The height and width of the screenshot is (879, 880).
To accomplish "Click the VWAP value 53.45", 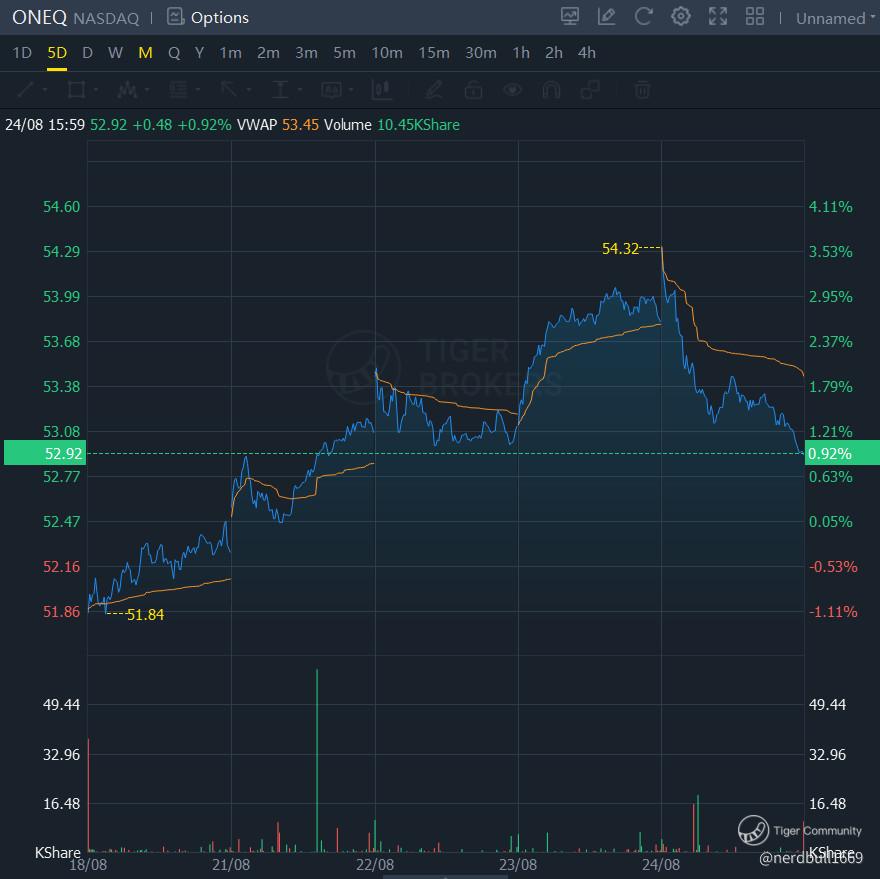I will (300, 125).
